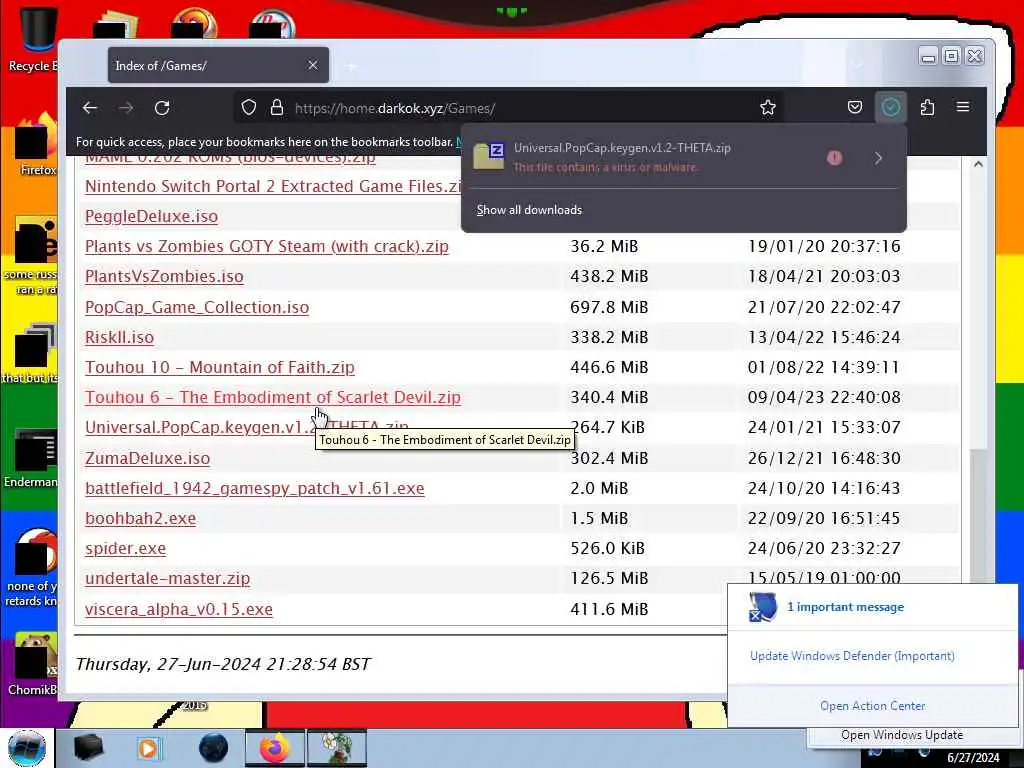Open the RiskII.iso link
1024x768 pixels.
(x=120, y=337)
